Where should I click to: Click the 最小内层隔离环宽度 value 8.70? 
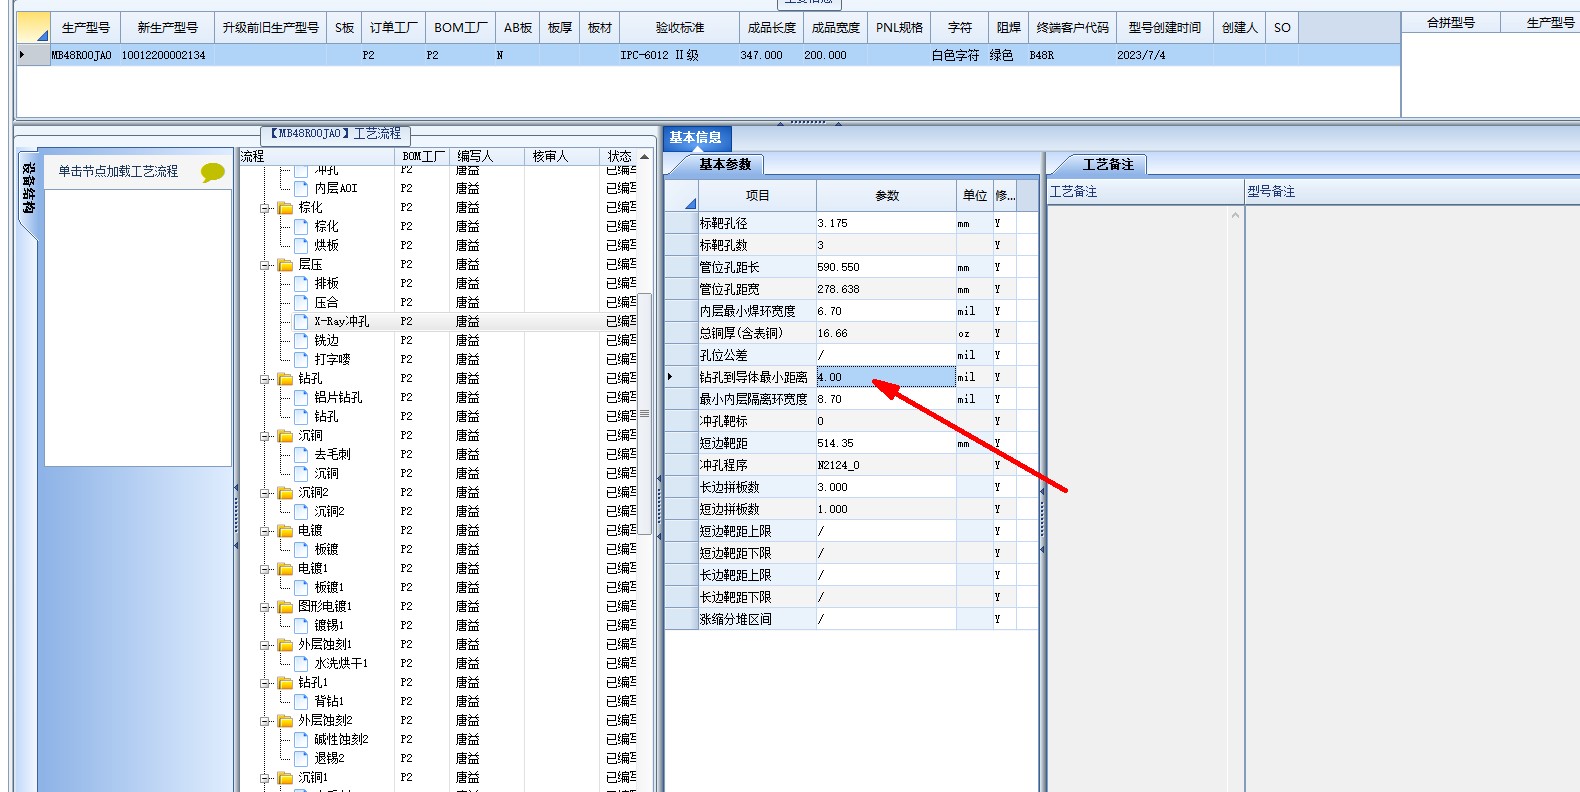886,399
